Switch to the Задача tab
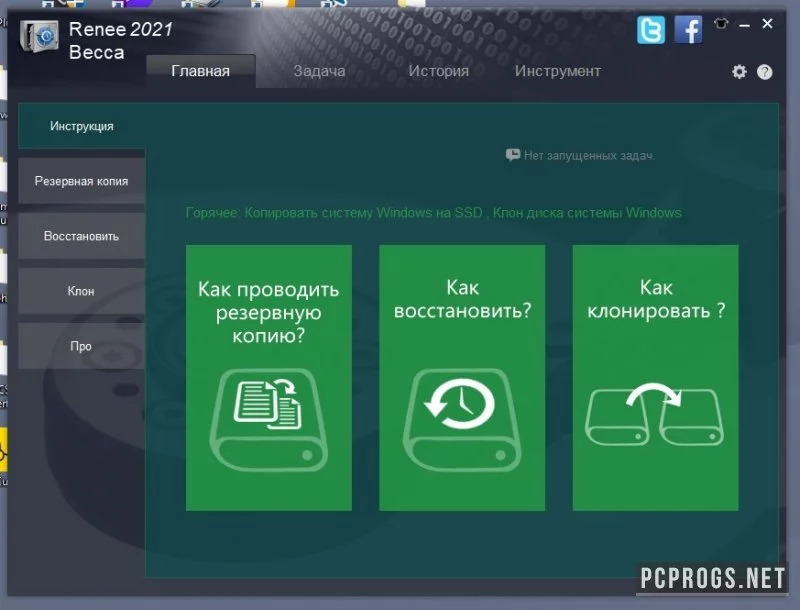 click(x=319, y=71)
